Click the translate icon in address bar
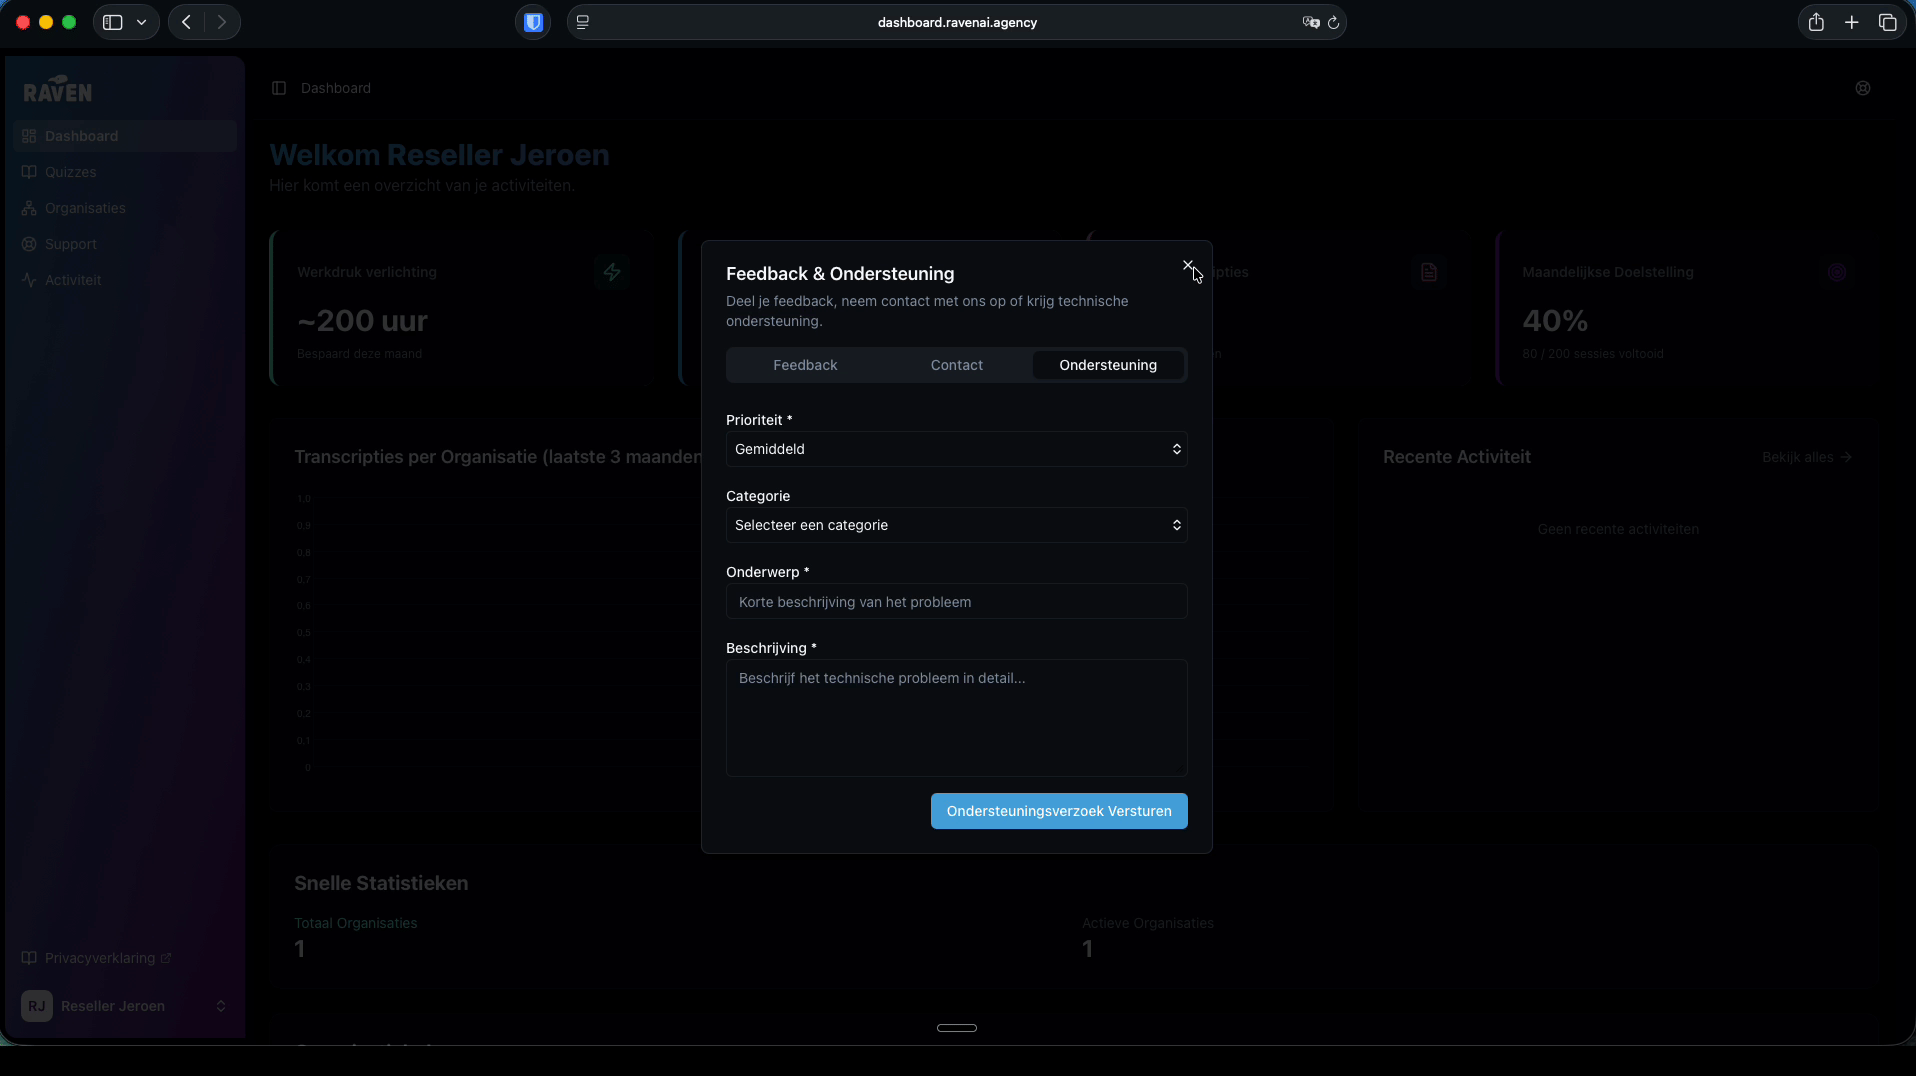 coord(1310,22)
